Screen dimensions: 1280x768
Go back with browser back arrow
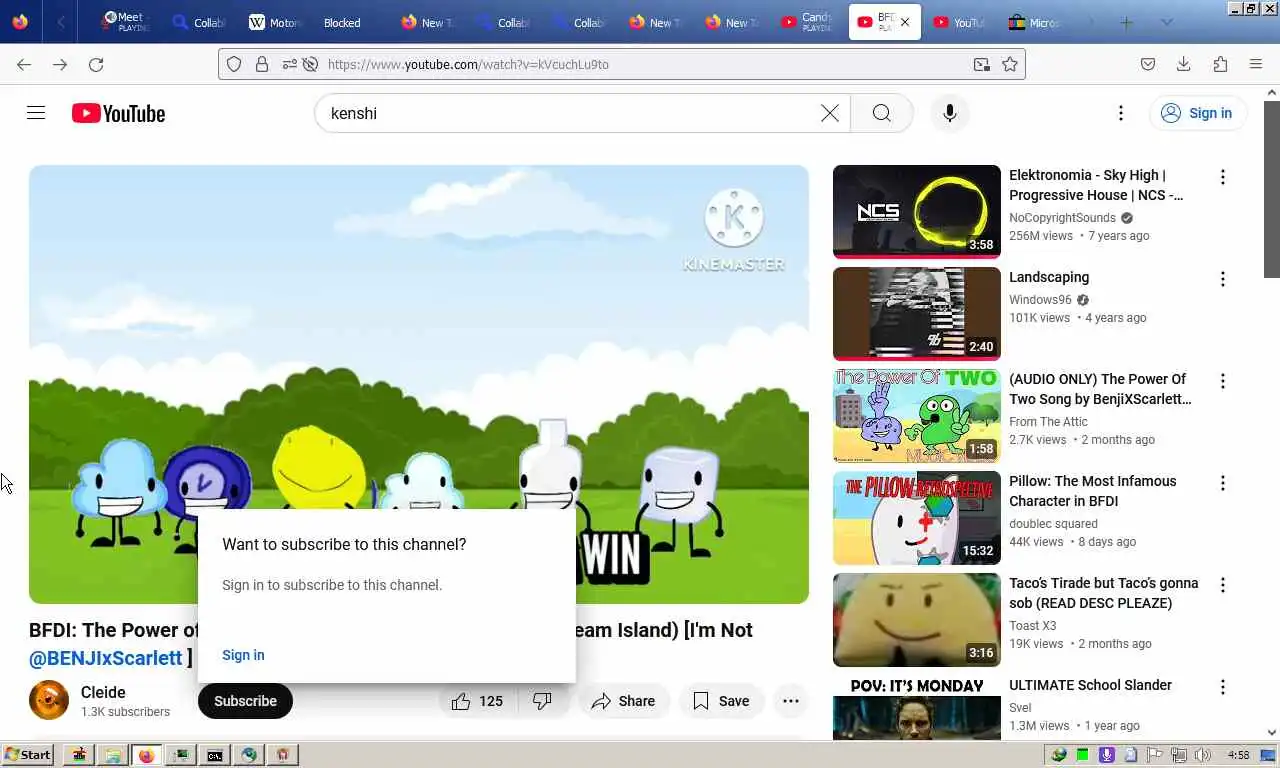click(x=24, y=64)
